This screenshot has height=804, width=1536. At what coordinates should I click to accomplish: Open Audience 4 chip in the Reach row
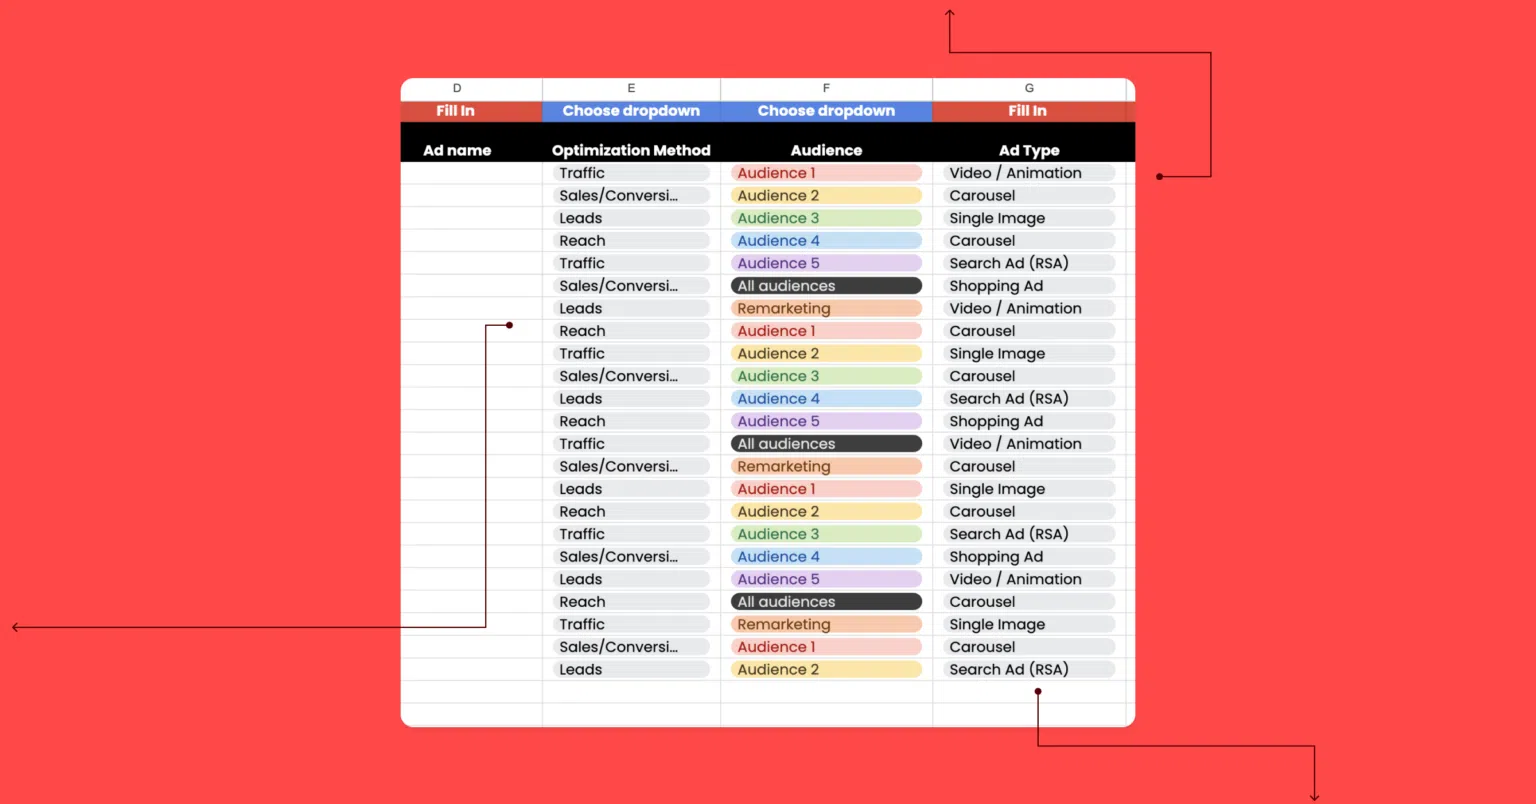tap(826, 241)
